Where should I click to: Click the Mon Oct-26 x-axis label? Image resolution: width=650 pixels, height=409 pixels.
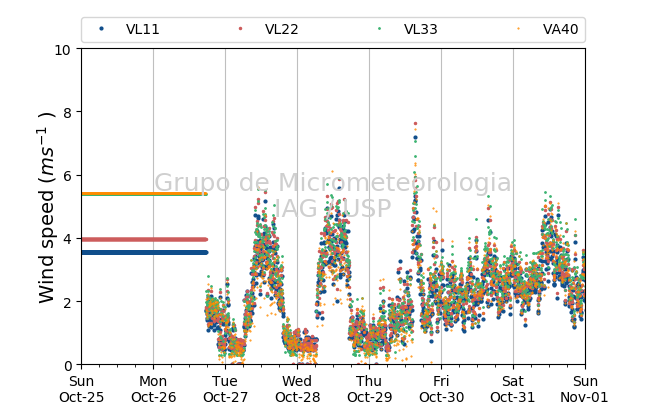153,389
